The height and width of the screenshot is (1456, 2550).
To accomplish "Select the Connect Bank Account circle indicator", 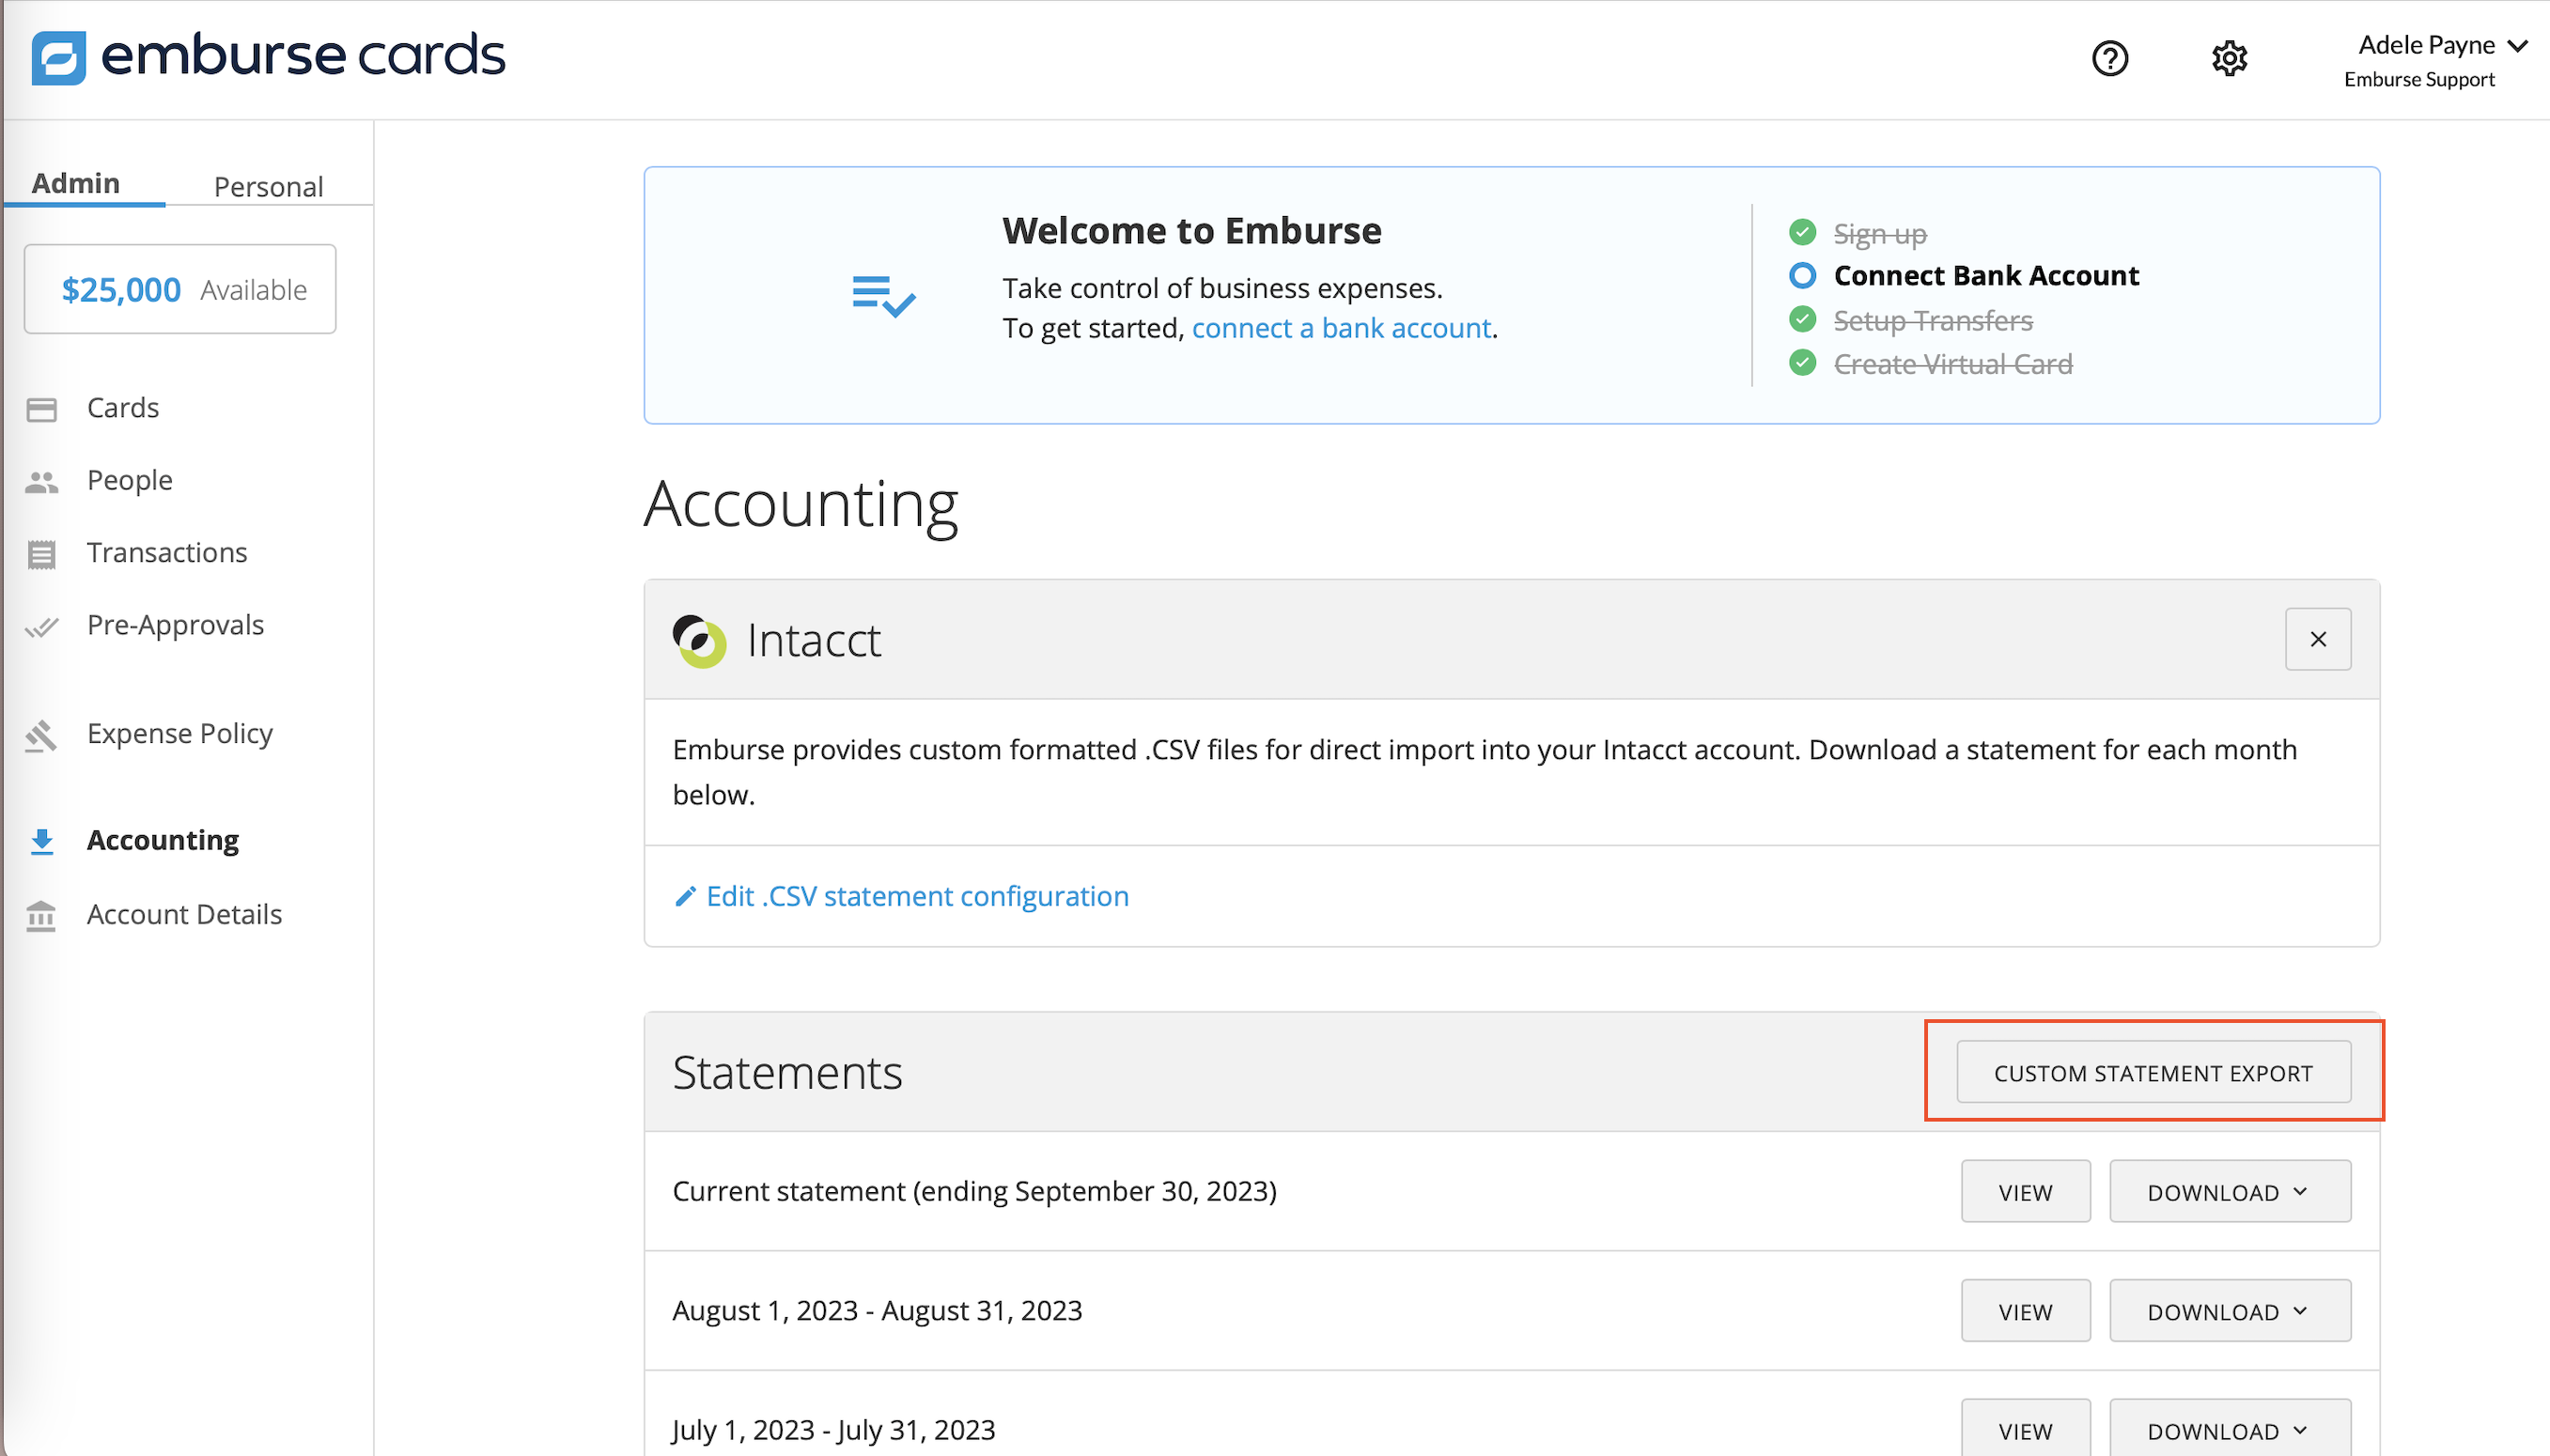I will click(x=1802, y=275).
